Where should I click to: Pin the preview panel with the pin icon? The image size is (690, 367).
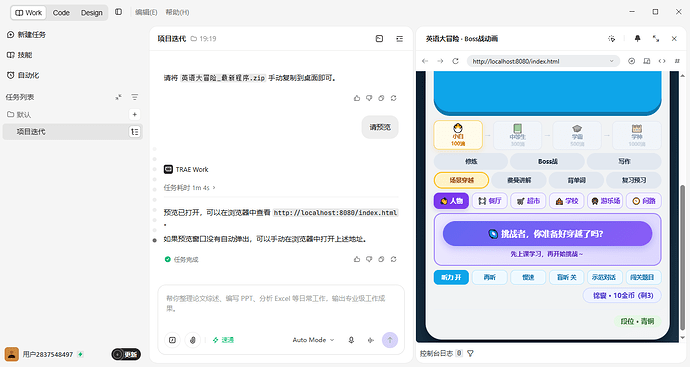(637, 39)
